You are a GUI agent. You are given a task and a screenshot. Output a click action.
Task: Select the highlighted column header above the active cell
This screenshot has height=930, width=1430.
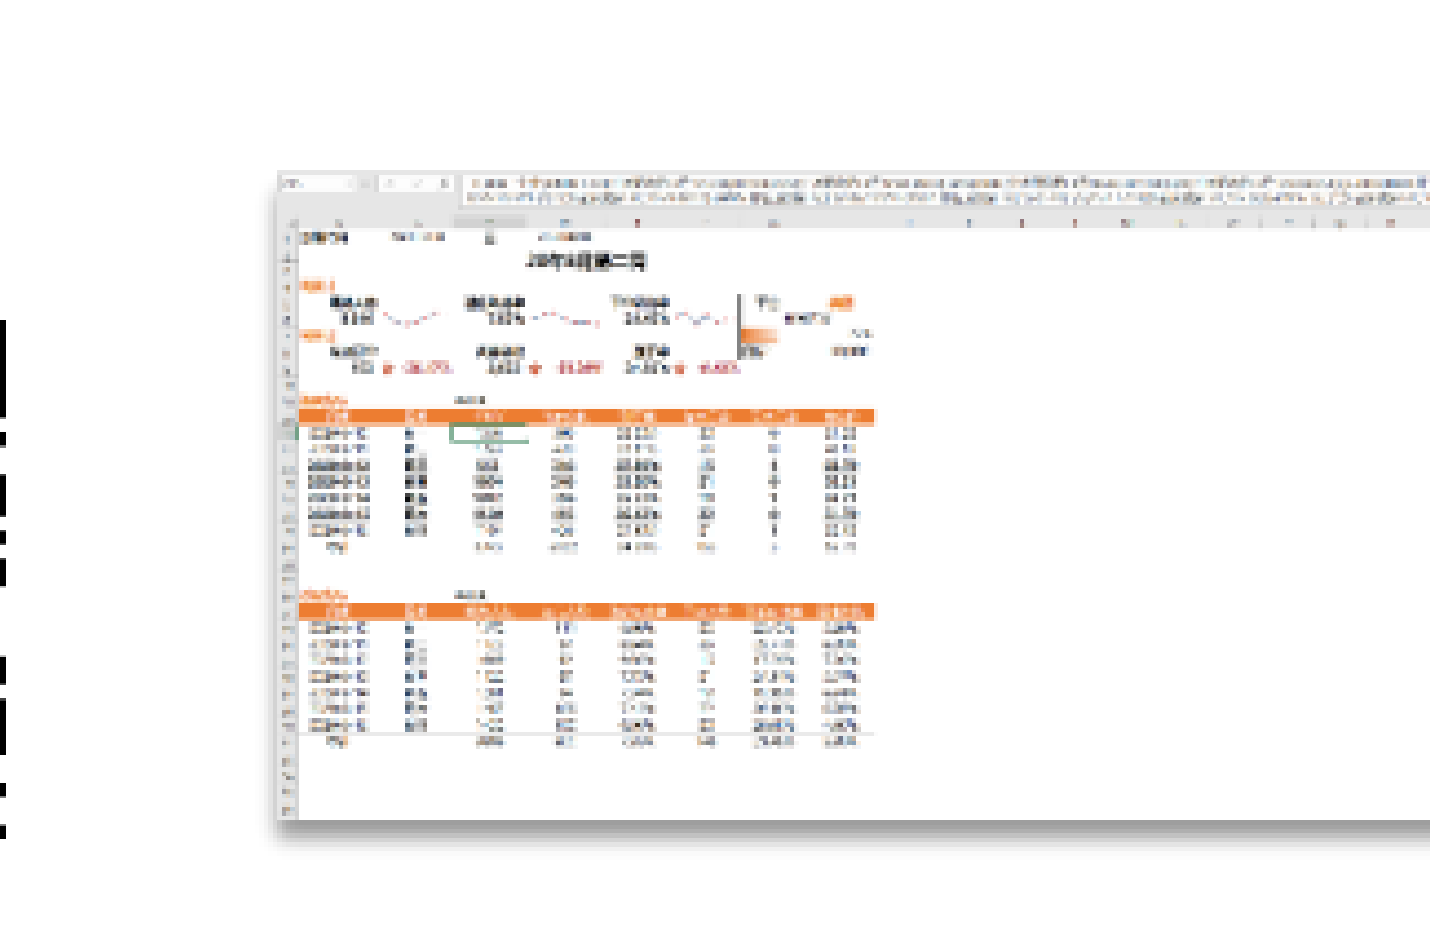coord(489,223)
